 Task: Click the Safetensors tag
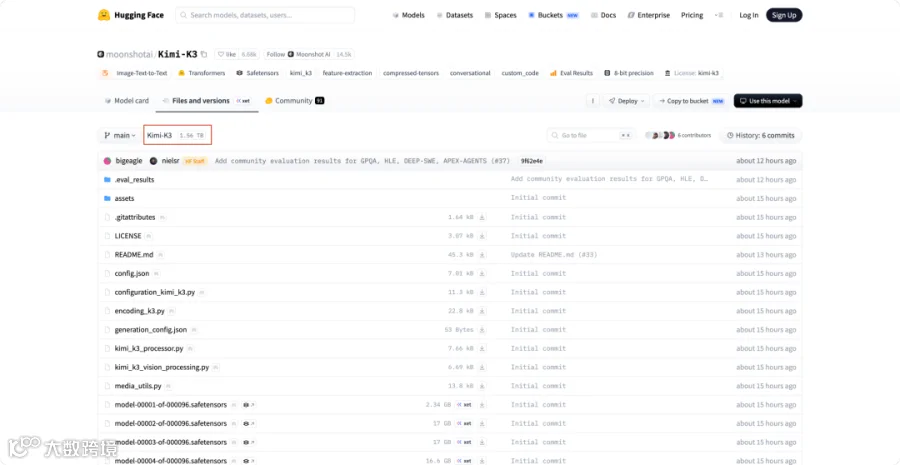(x=258, y=73)
